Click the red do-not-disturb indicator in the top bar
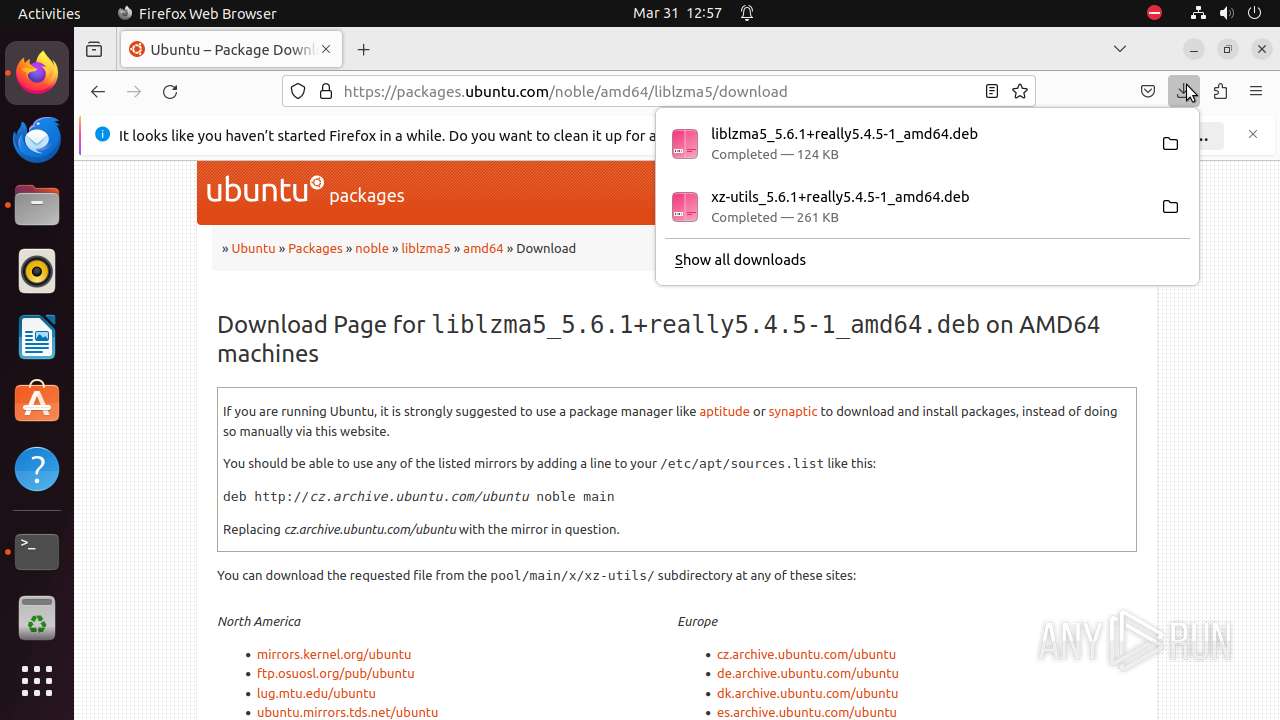Image resolution: width=1280 pixels, height=720 pixels. pyautogui.click(x=1154, y=13)
